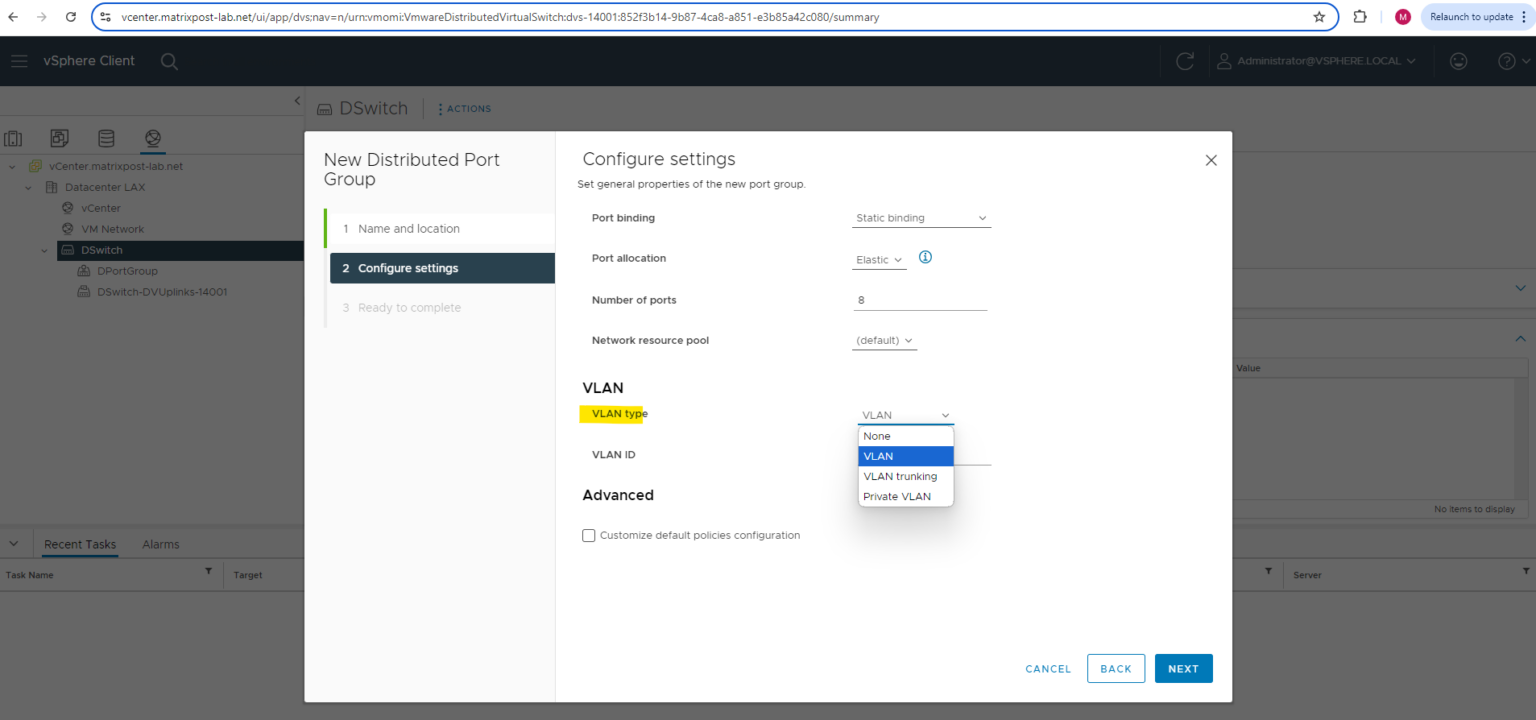Open the feedback smiley icon
This screenshot has height=720, width=1536.
tap(1458, 61)
